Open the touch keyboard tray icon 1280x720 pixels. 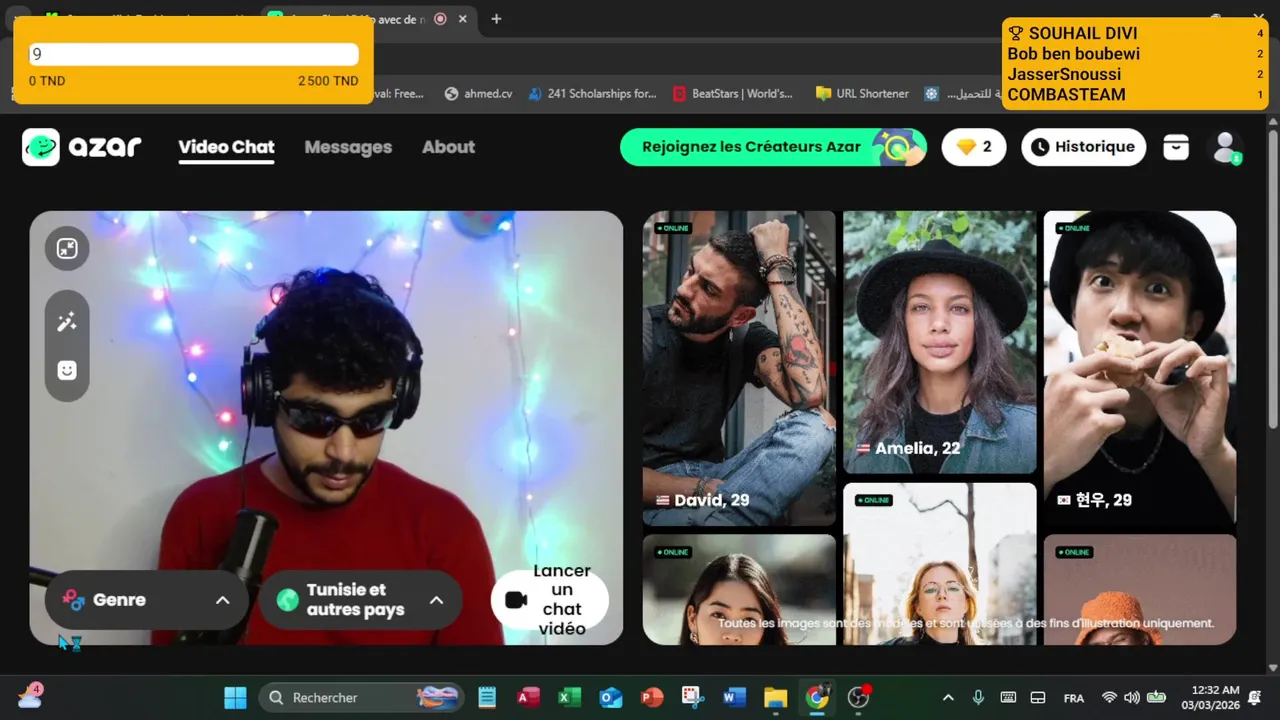[x=1008, y=697]
